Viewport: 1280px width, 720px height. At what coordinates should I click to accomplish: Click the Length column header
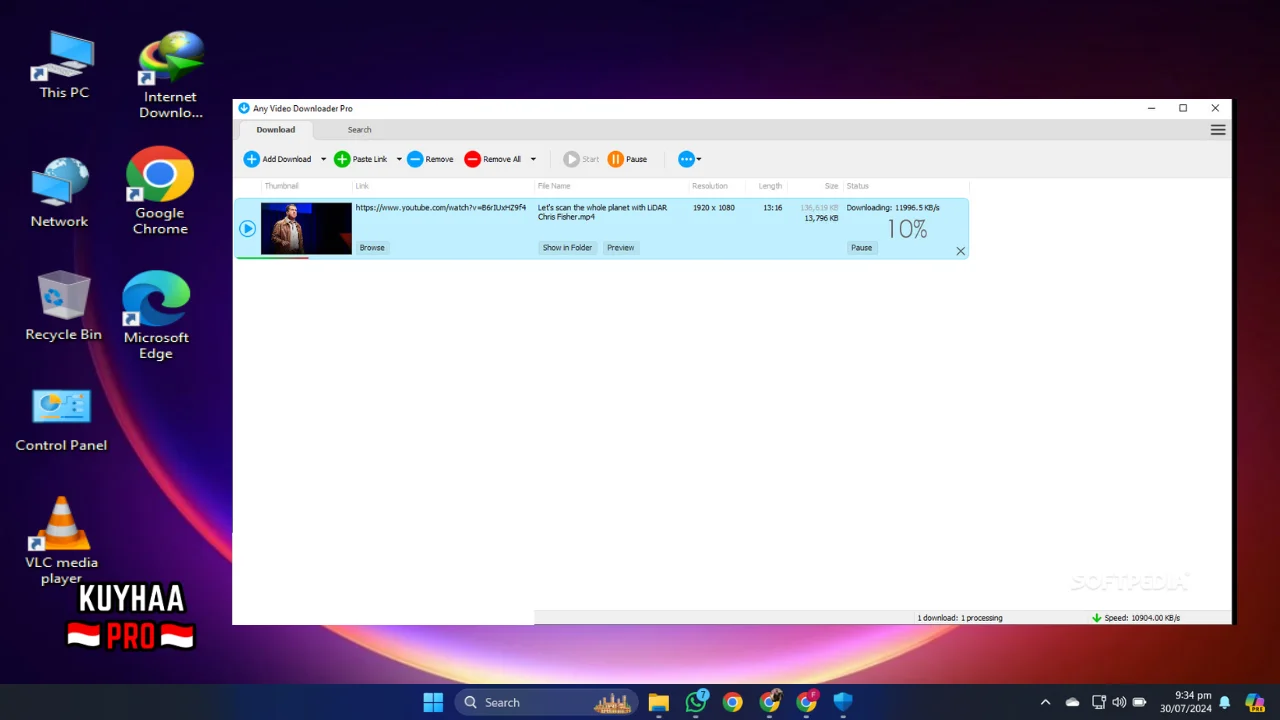tap(770, 186)
